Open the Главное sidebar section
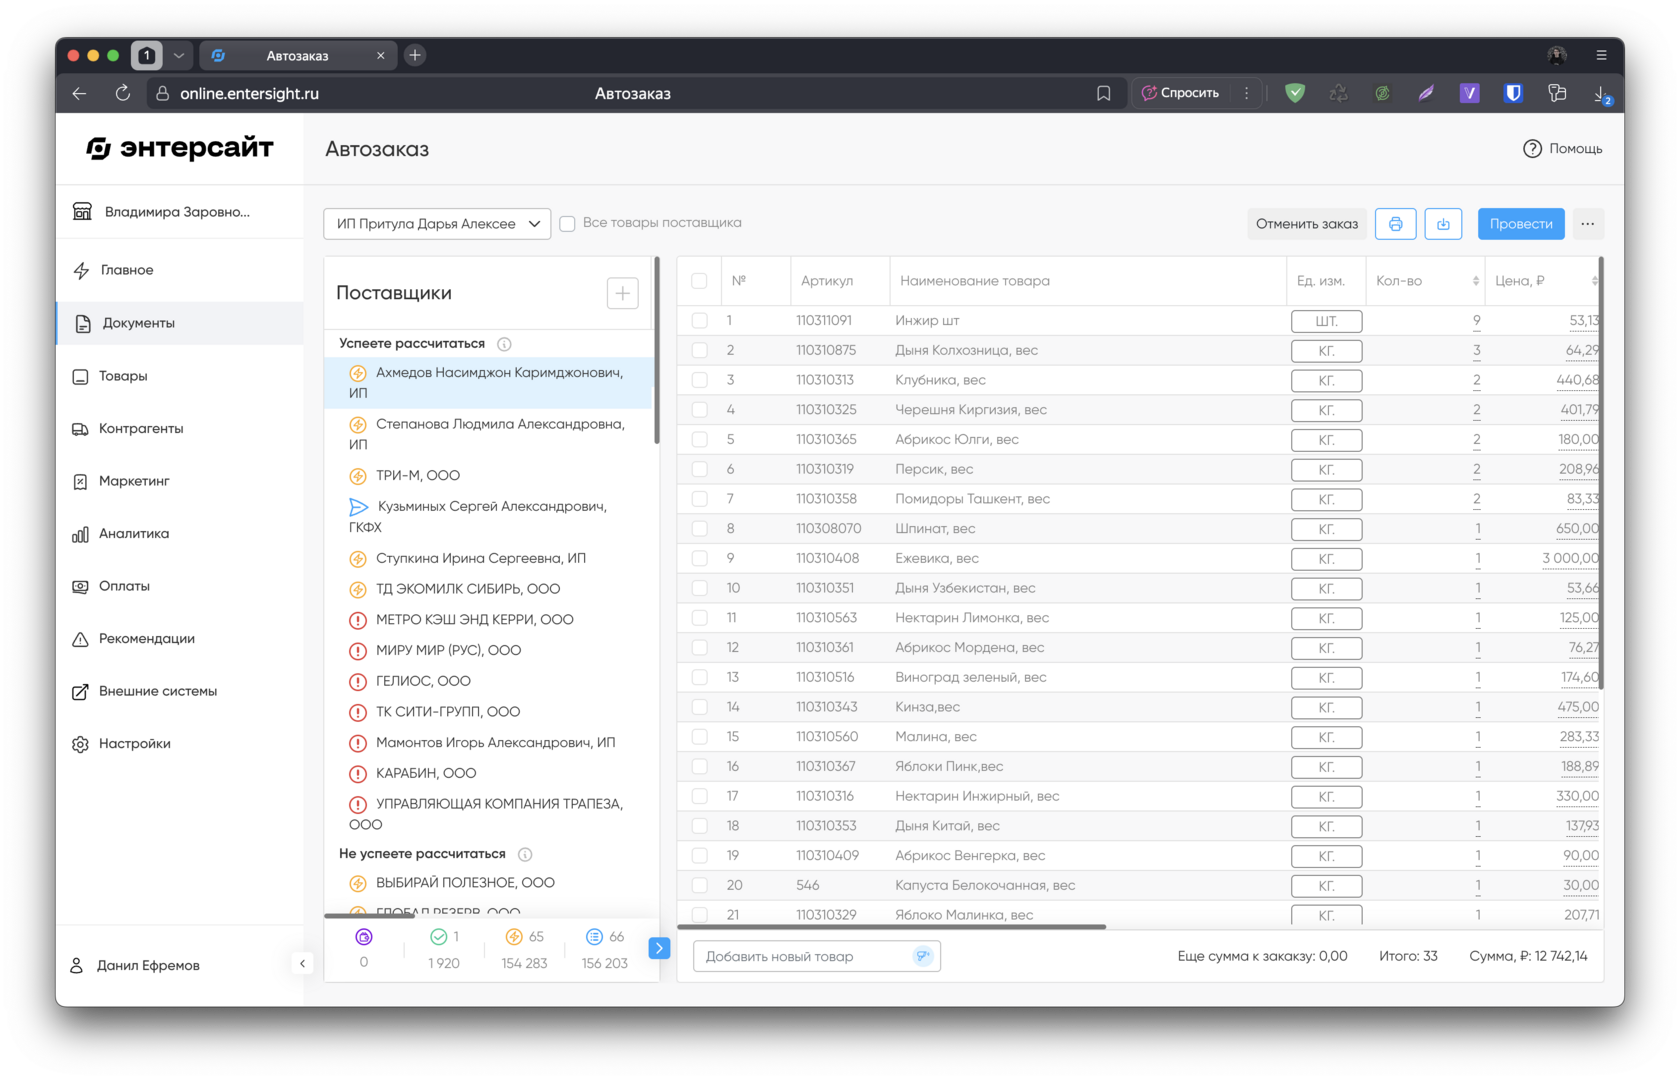This screenshot has width=1680, height=1080. tap(180, 270)
